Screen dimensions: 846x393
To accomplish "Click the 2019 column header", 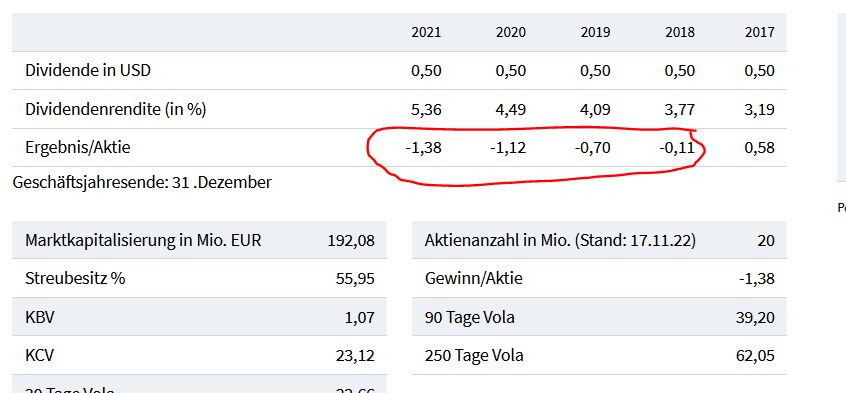I will 596,32.
